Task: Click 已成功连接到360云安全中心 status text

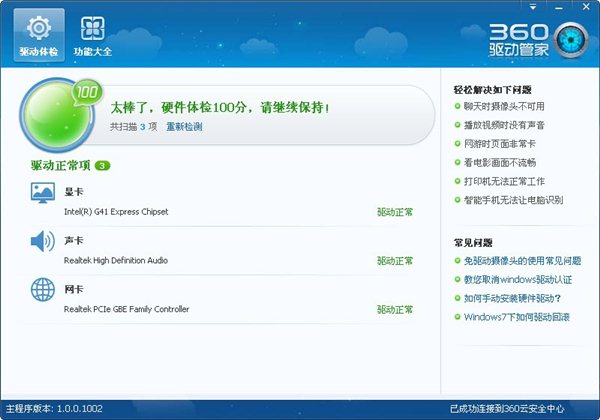Action: point(507,409)
